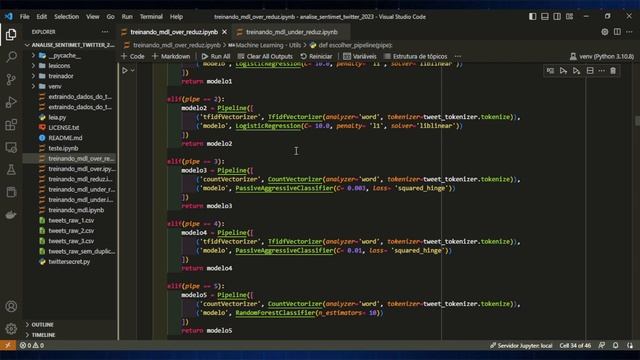
Task: Click Servidor Jupyter: local status item
Action: coord(521,345)
